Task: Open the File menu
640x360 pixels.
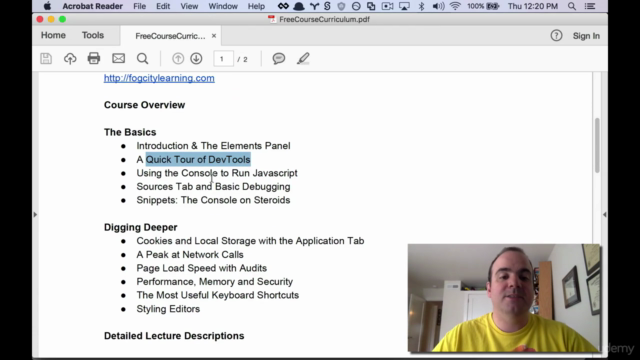Action: pyautogui.click(x=139, y=6)
